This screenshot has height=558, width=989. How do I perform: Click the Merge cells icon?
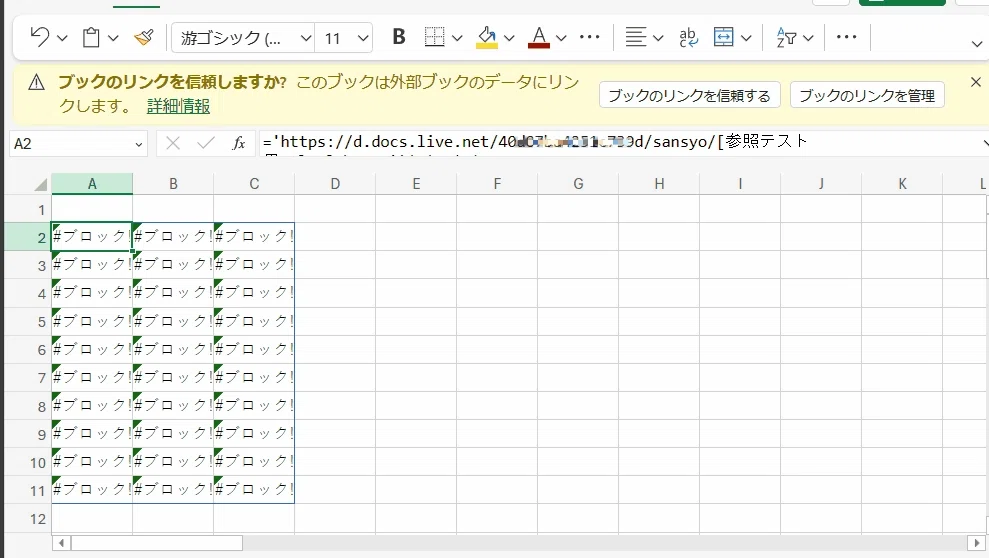(723, 37)
